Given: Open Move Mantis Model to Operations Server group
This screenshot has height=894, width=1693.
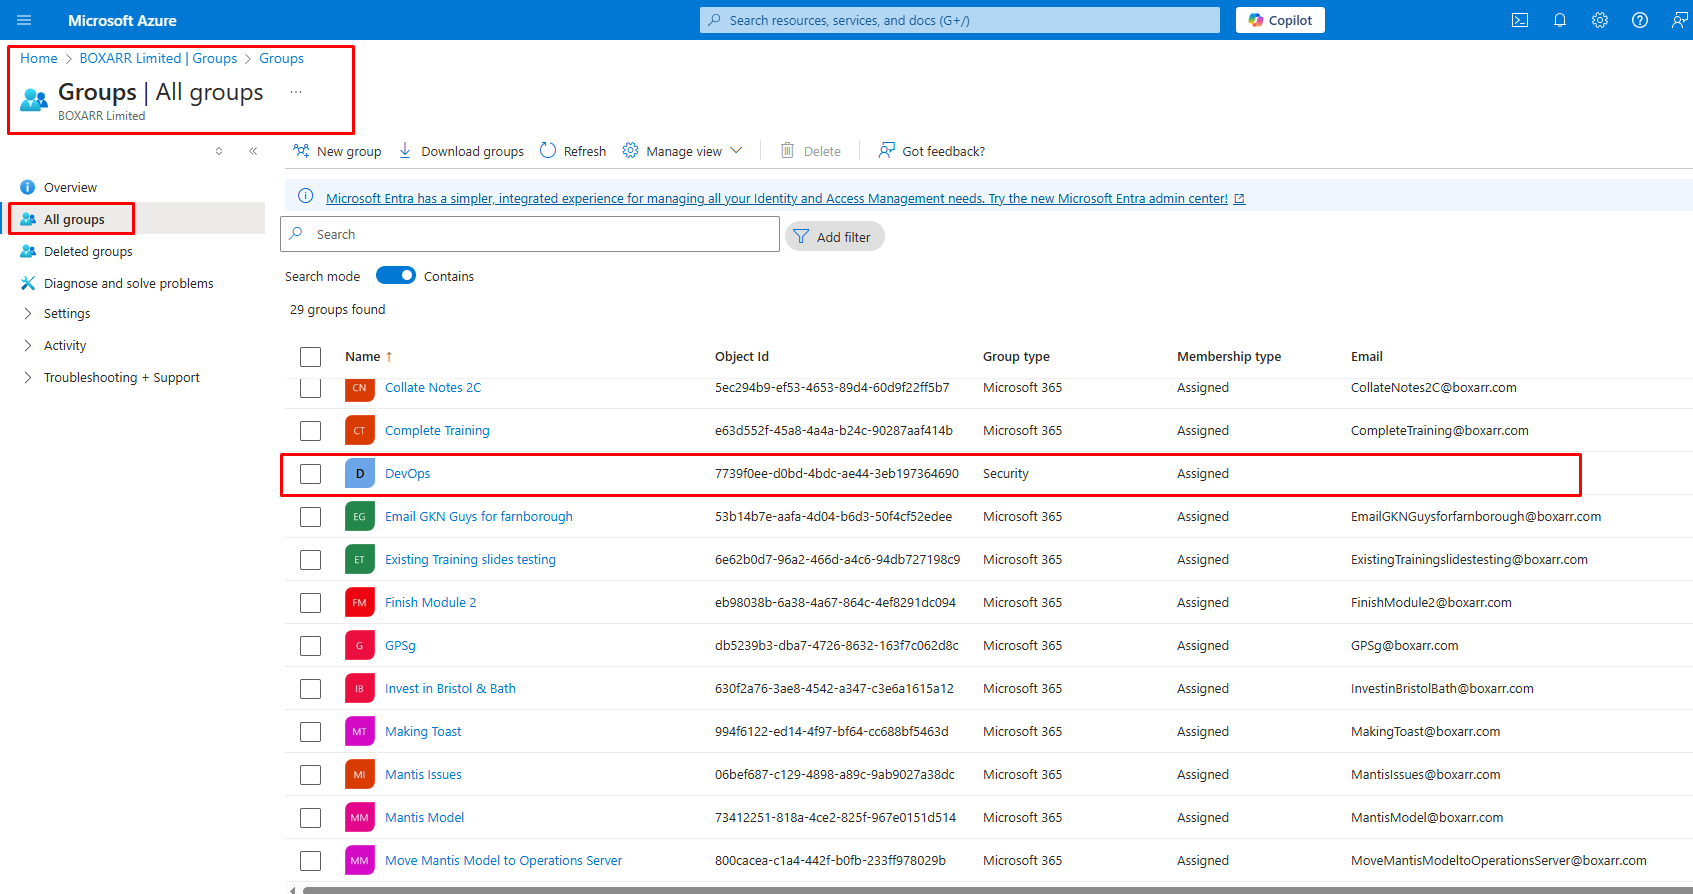Looking at the screenshot, I should (x=503, y=861).
